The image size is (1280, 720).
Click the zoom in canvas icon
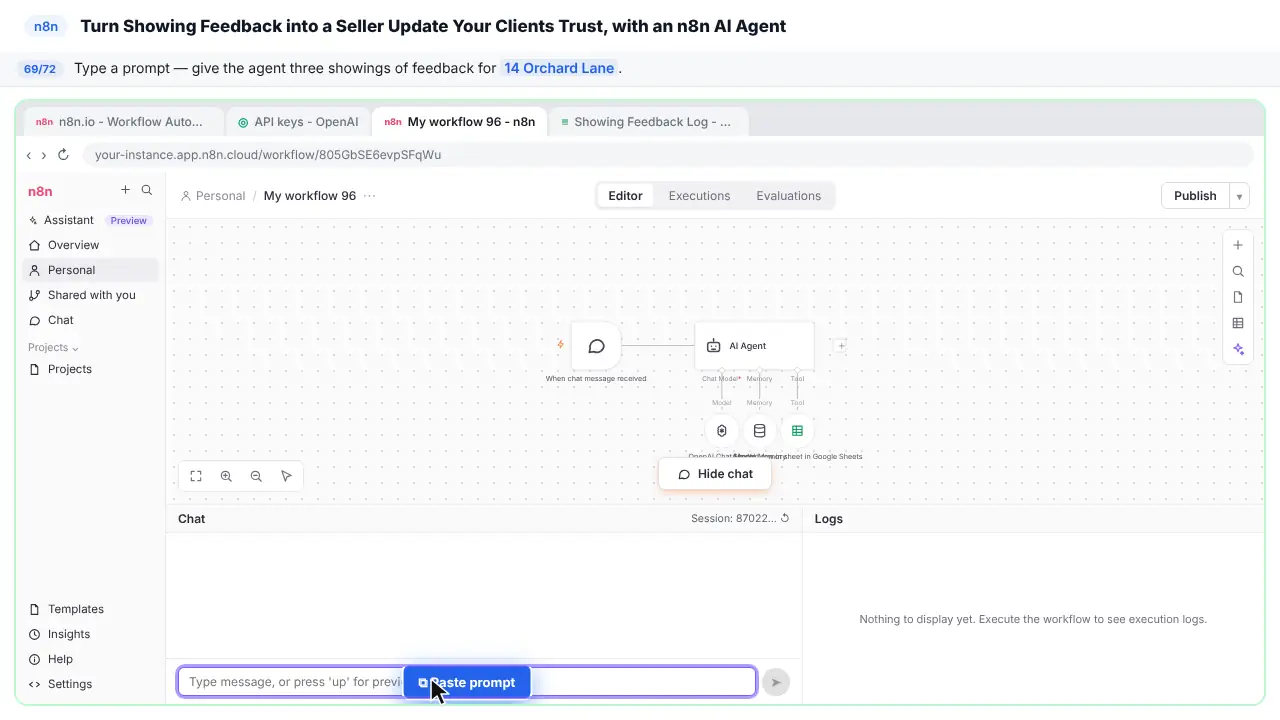[226, 476]
